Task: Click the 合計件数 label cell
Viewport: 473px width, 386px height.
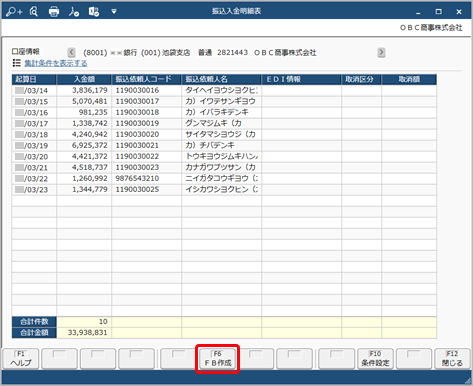Action: click(x=34, y=322)
